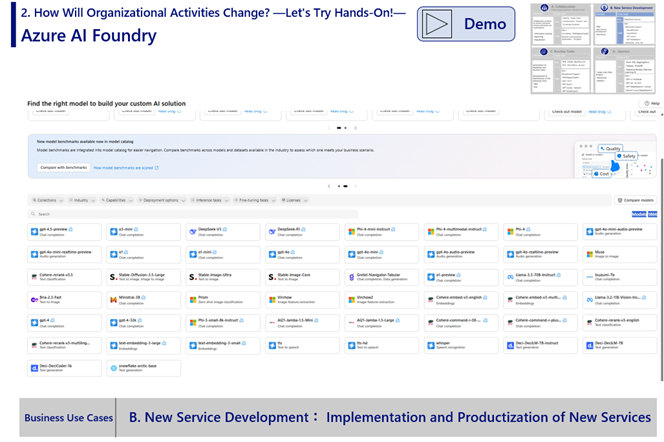The image size is (664, 442).
Task: Open the Cohere-embed-v3-english model card
Action: (x=461, y=300)
